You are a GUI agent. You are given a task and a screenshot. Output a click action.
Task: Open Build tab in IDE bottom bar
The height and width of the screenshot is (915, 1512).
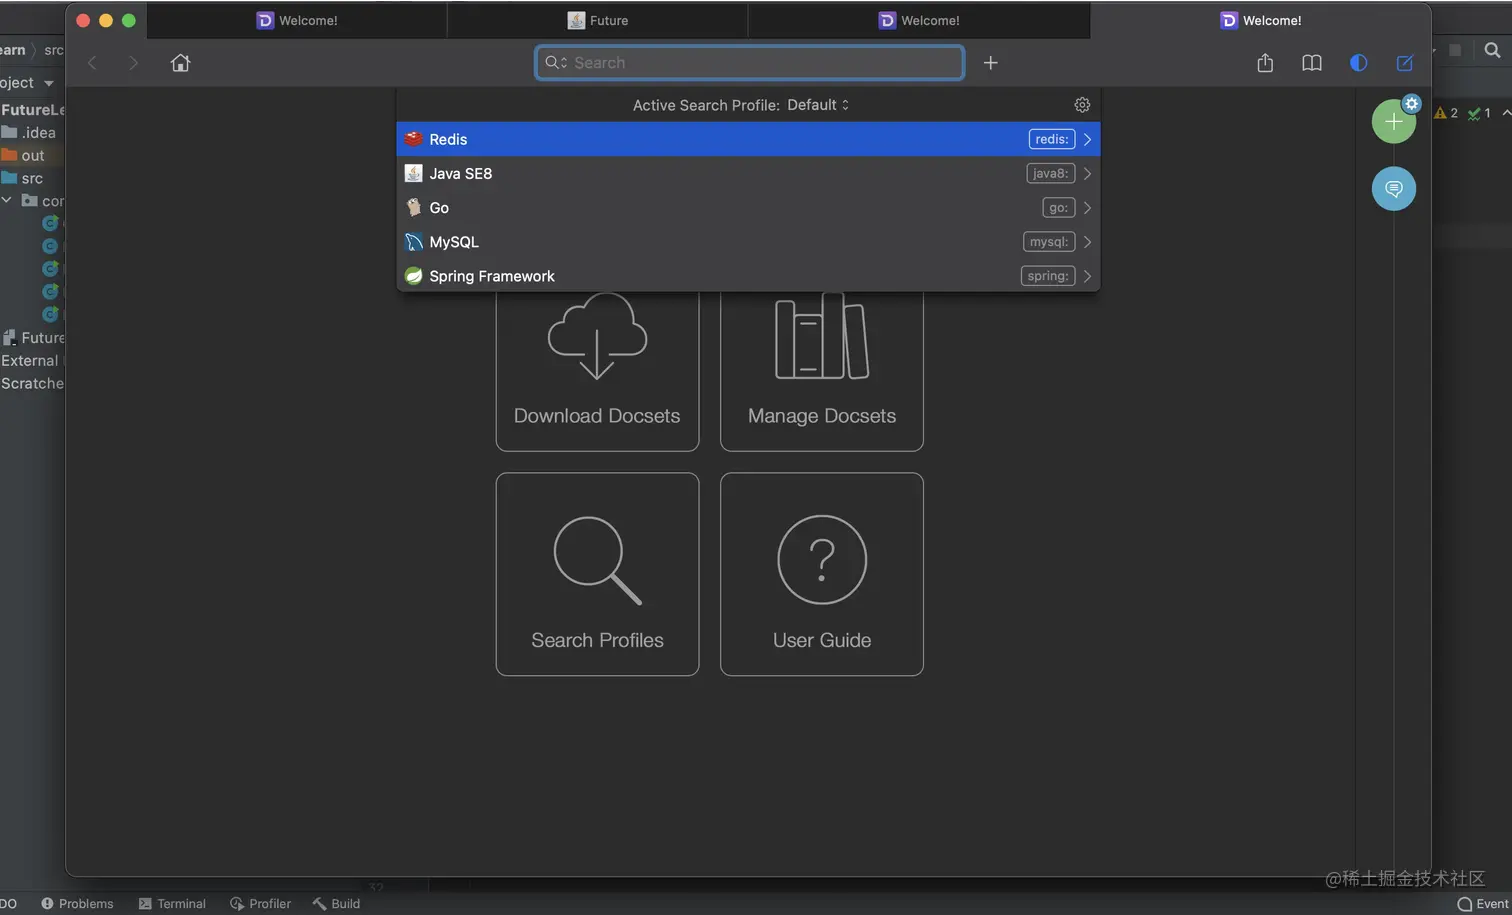(336, 904)
